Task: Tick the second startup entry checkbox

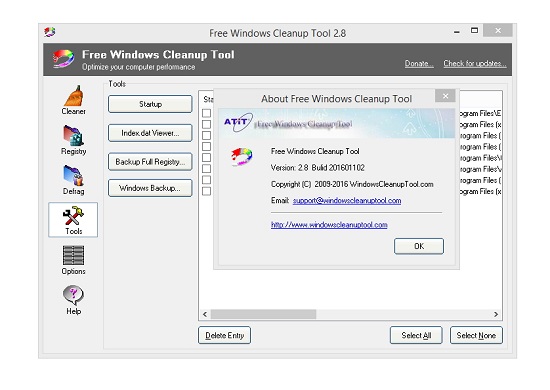Action: pos(207,124)
